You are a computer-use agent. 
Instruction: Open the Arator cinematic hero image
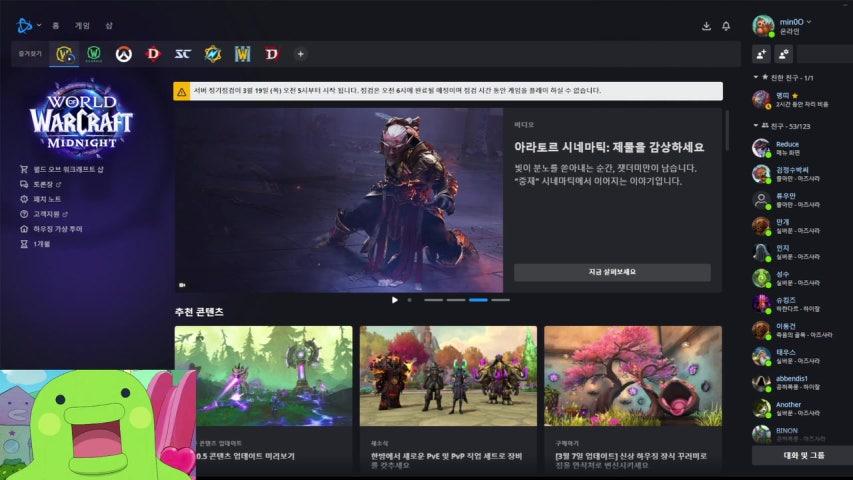click(339, 200)
